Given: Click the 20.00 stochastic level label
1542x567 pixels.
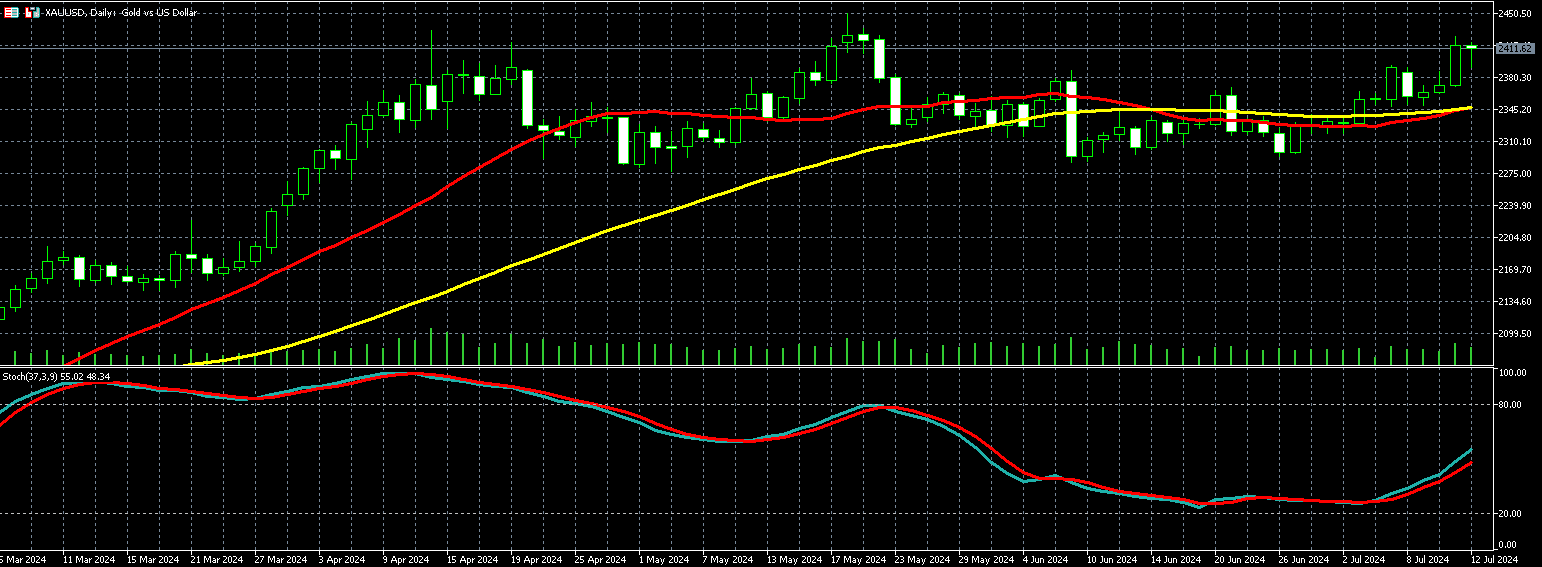Looking at the screenshot, I should tap(1511, 513).
